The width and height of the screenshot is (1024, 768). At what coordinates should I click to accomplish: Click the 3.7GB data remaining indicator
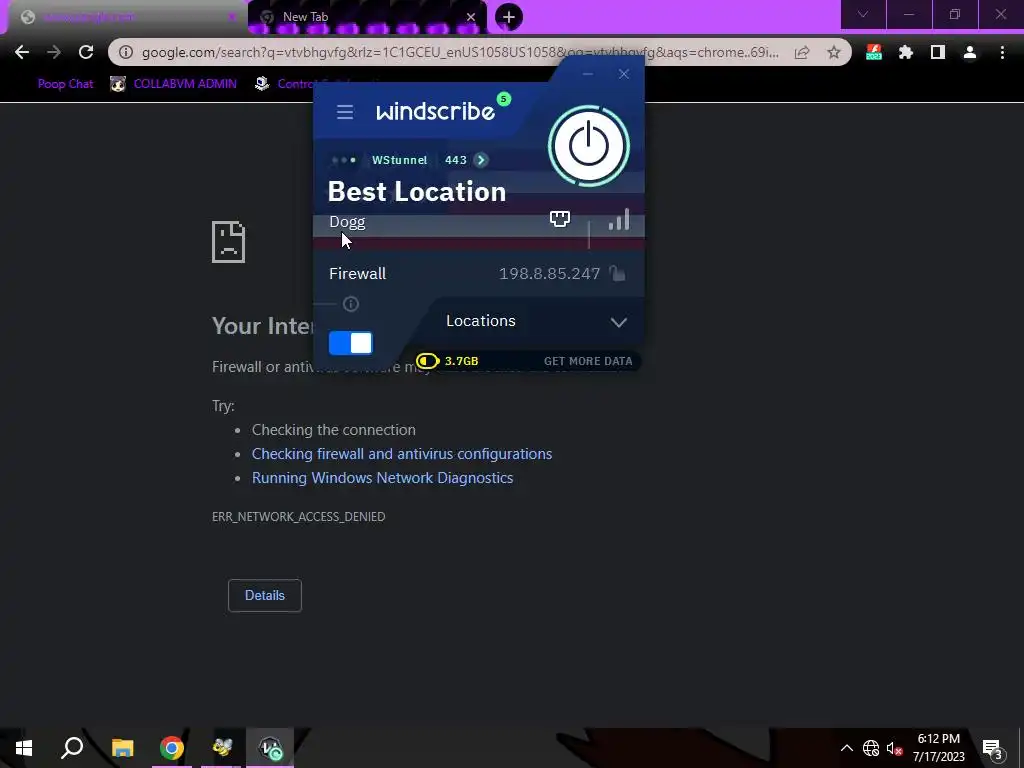(447, 361)
